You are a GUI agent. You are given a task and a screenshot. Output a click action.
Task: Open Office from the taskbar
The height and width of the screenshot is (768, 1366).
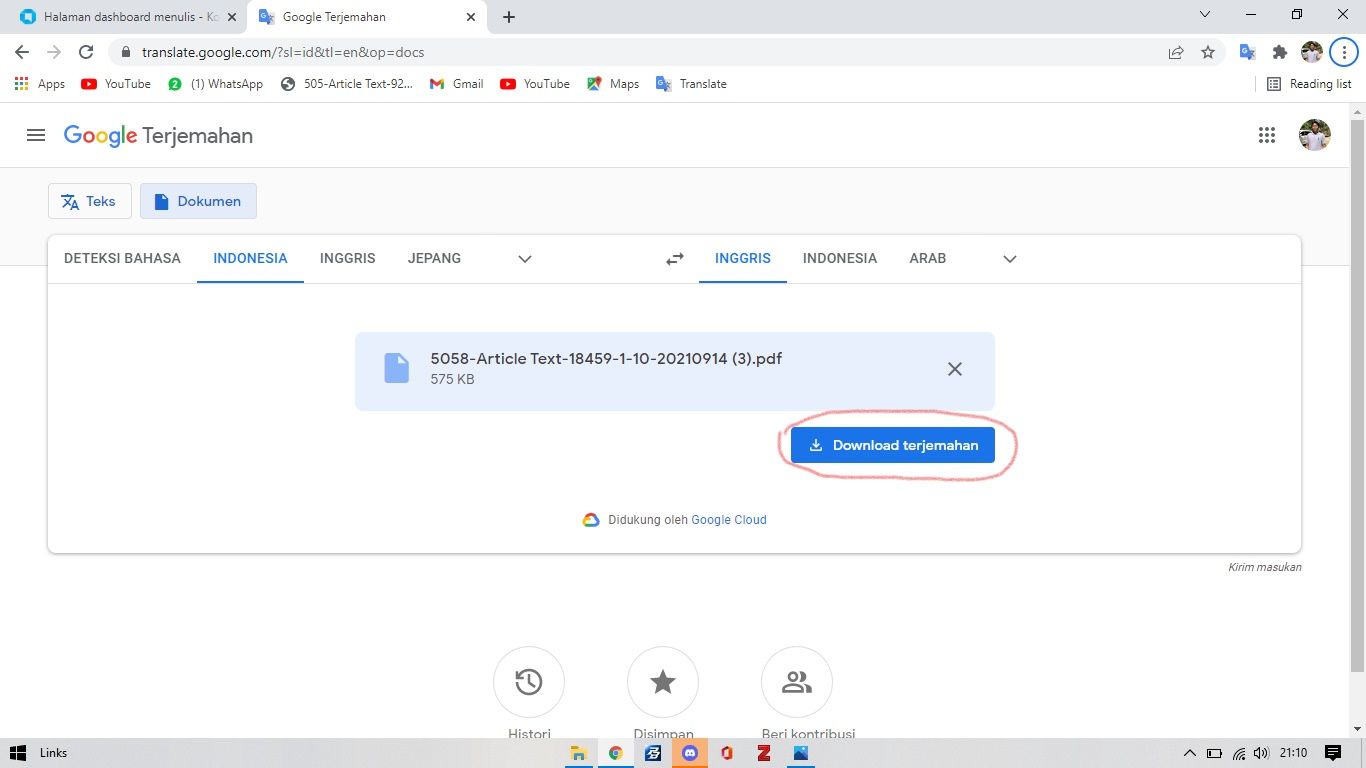pyautogui.click(x=727, y=753)
